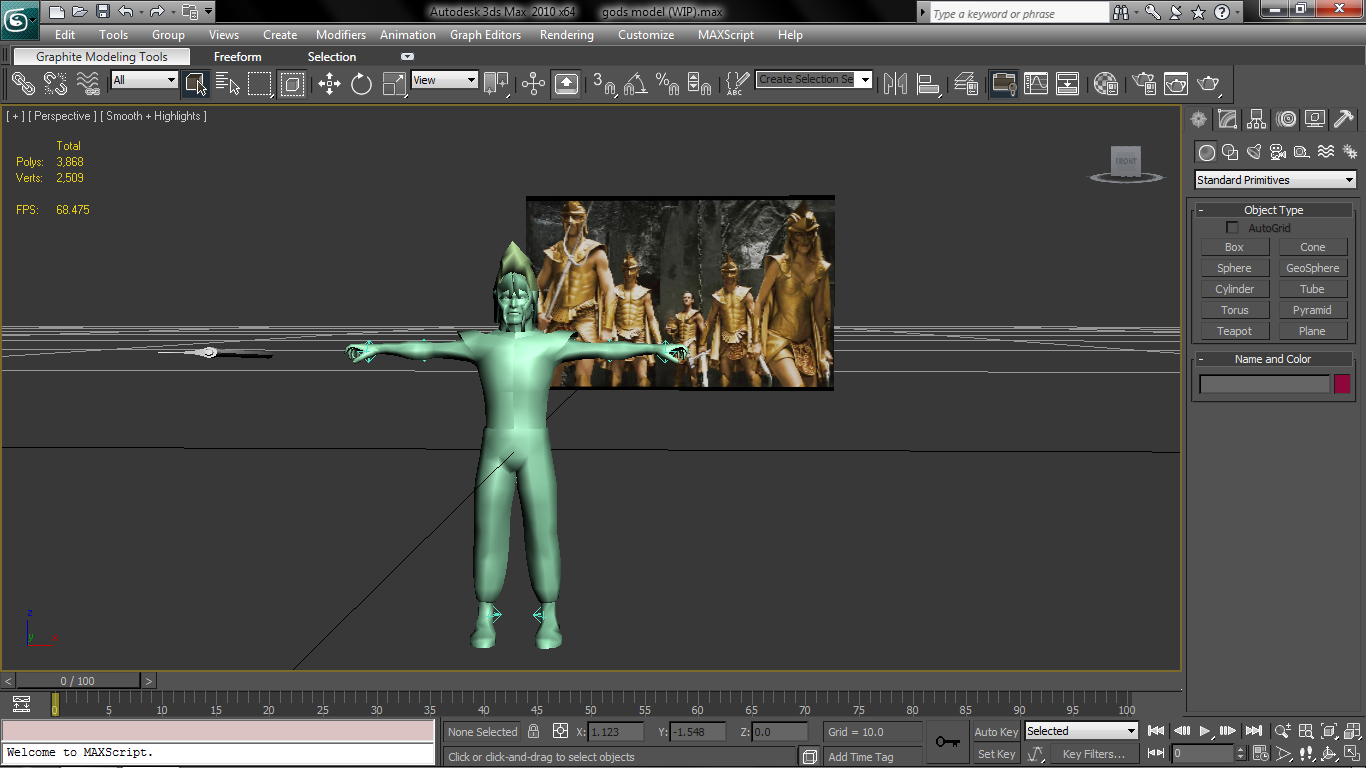The image size is (1366, 768).
Task: Toggle Spinner Snap
Action: (x=700, y=84)
